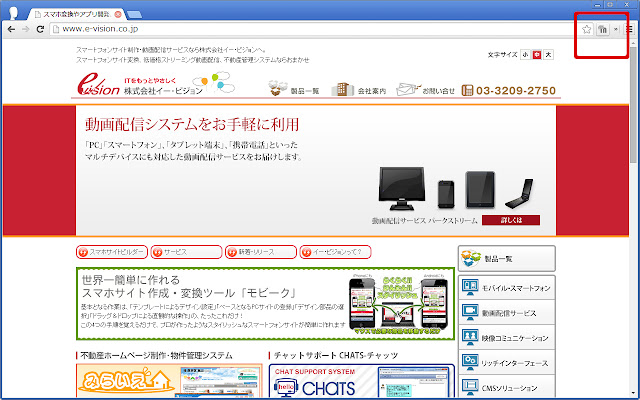Click the Chrome profile avatar icon
The image size is (640, 400).
(13, 13)
